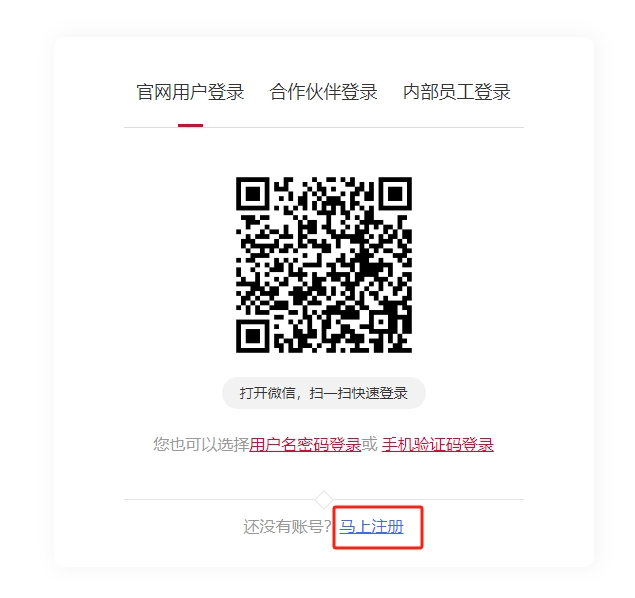Click the red box edge around 马上注册
The width and height of the screenshot is (635, 598).
coord(378,506)
